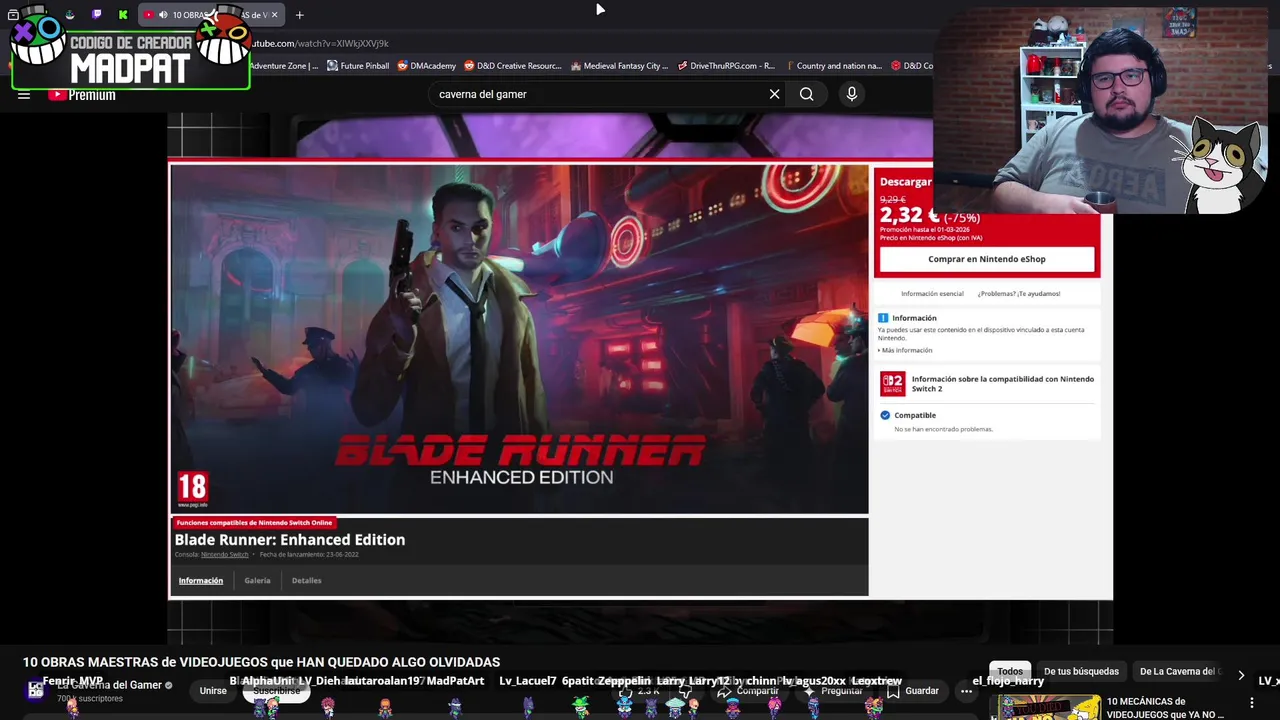Screen dimensions: 1280x720
Task: Select the 'Todos' filter chip
Action: (1010, 671)
